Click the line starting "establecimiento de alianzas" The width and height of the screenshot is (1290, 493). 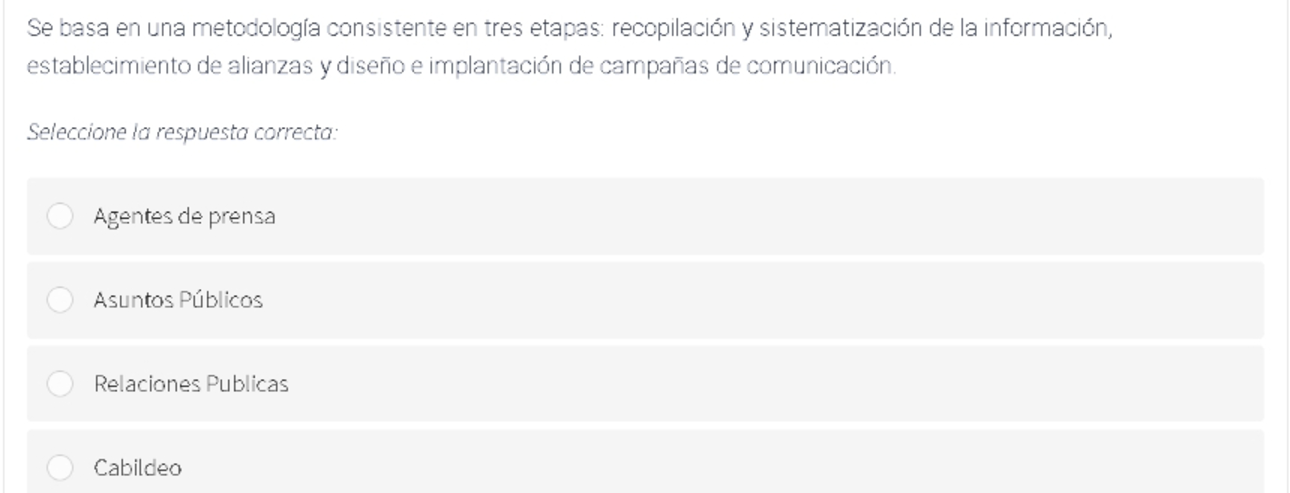tap(461, 69)
